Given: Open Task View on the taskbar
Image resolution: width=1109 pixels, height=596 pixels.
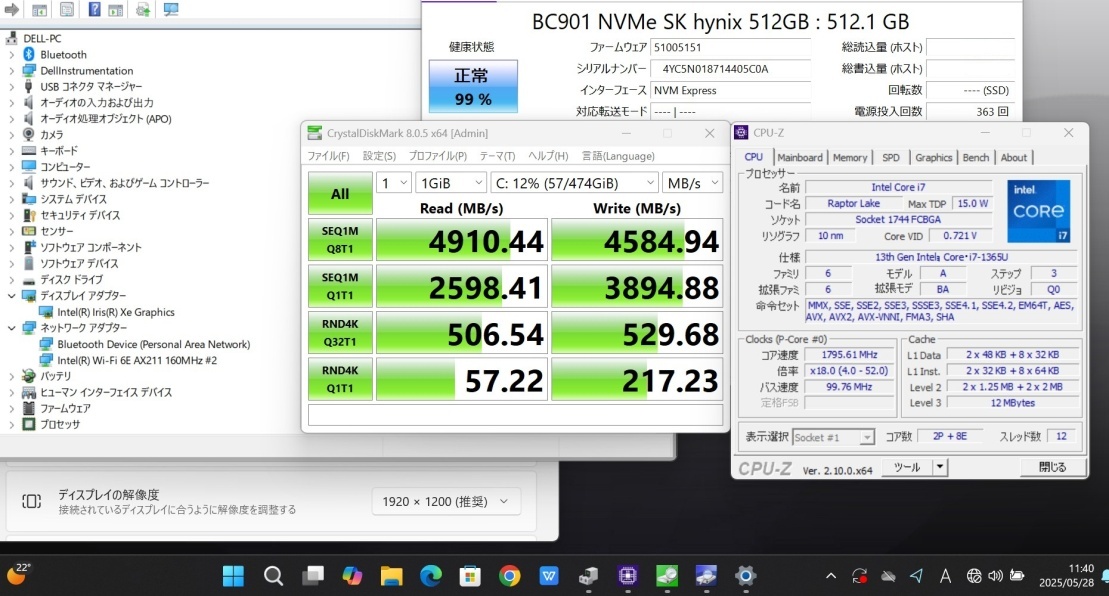Looking at the screenshot, I should pyautogui.click(x=313, y=575).
